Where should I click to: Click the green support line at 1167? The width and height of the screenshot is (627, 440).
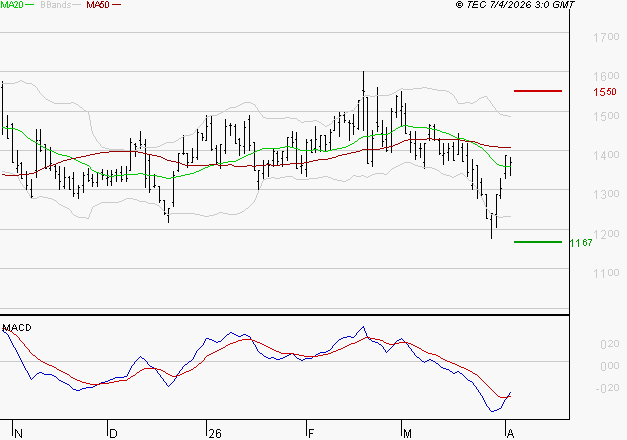point(538,242)
